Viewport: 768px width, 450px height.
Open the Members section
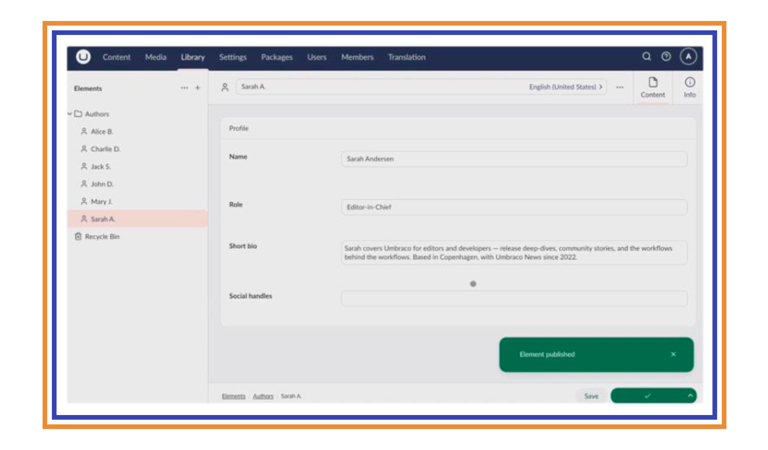tap(358, 57)
